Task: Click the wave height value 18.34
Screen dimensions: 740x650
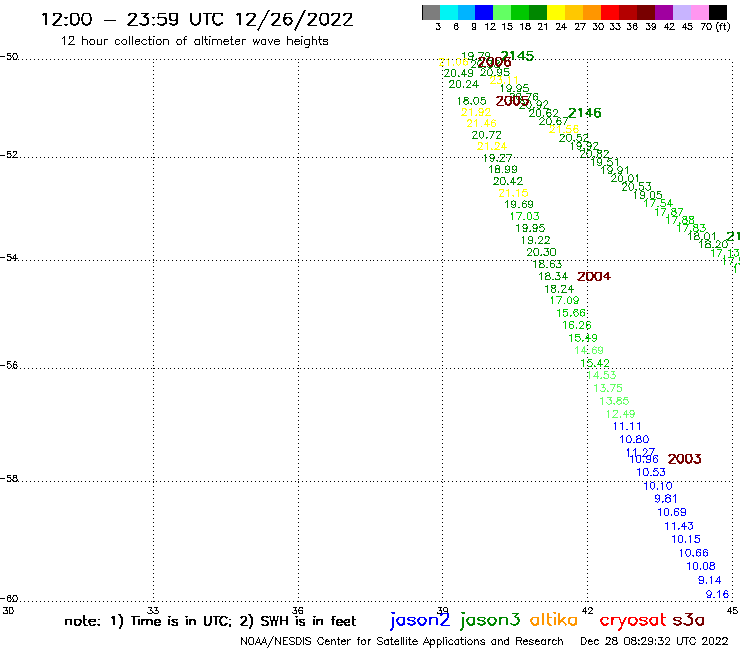Action: coord(553,276)
